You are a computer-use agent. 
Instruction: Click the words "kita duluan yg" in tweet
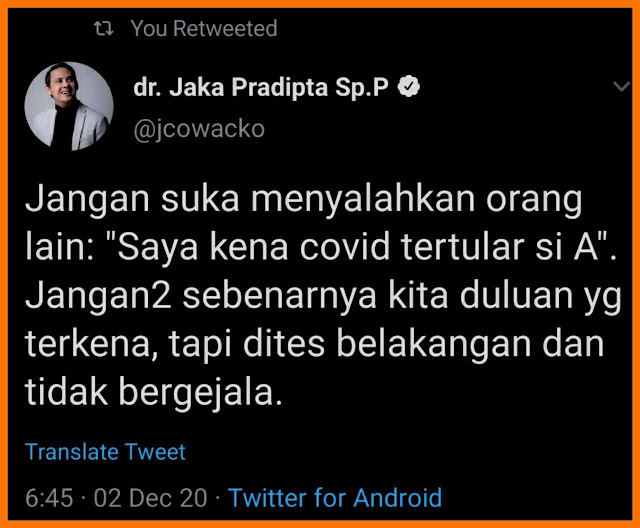[x=504, y=297]
